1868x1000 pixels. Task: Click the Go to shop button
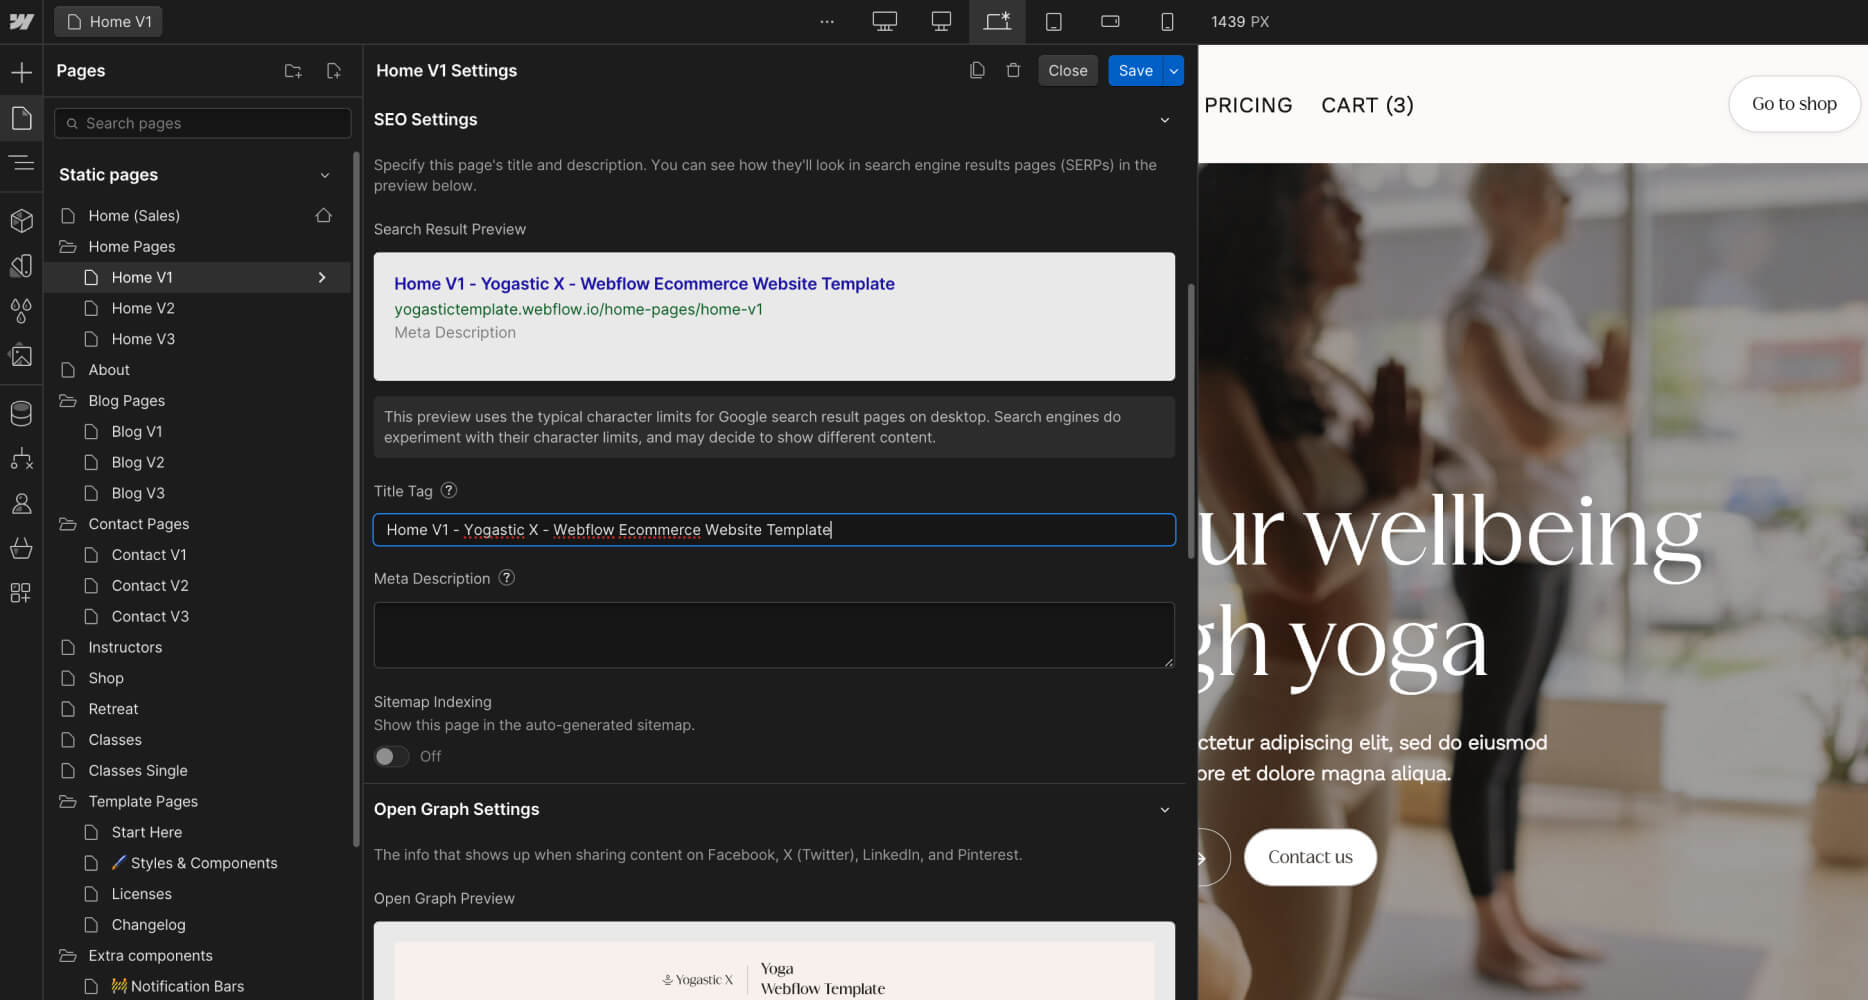click(1793, 104)
